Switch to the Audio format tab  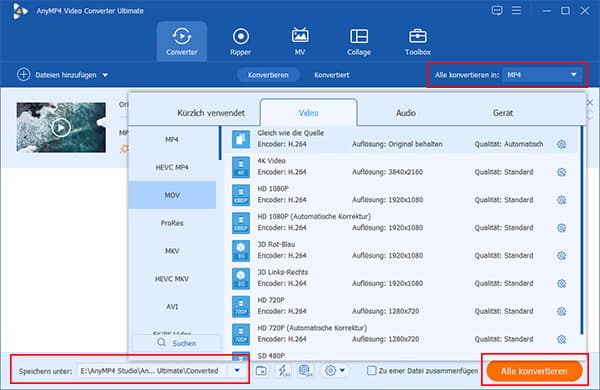click(x=406, y=113)
